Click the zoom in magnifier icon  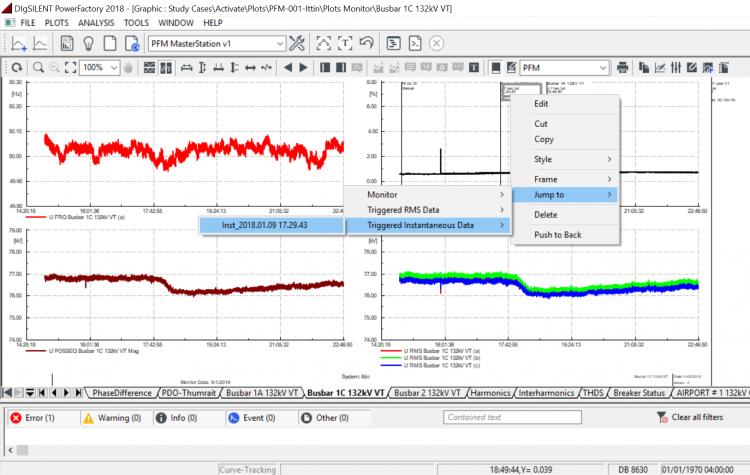click(39, 67)
